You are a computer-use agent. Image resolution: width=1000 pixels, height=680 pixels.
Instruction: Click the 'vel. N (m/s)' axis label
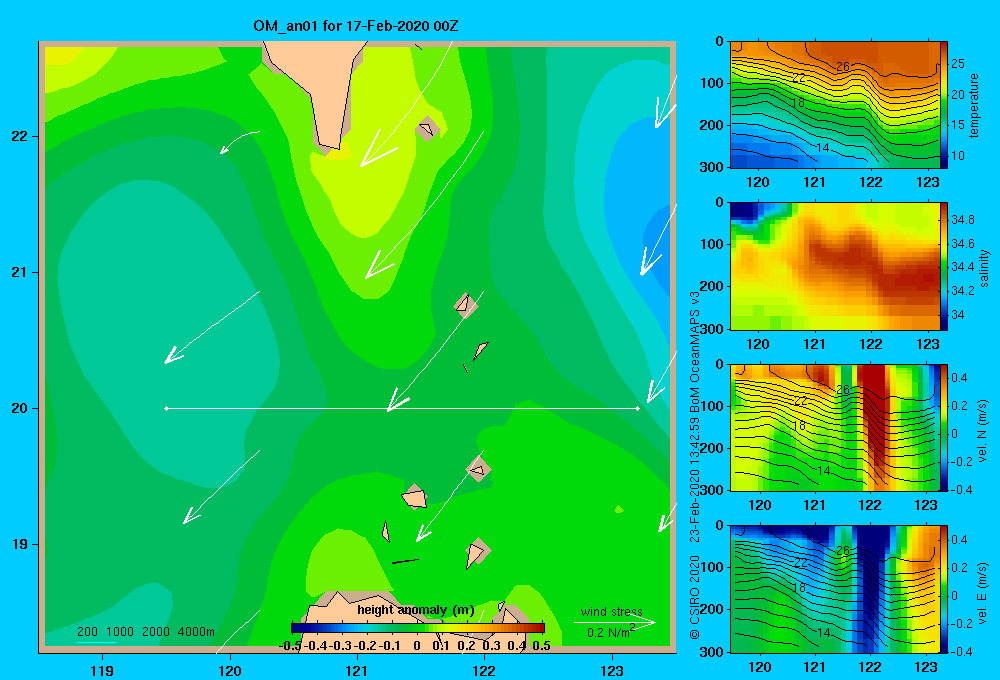(x=982, y=431)
